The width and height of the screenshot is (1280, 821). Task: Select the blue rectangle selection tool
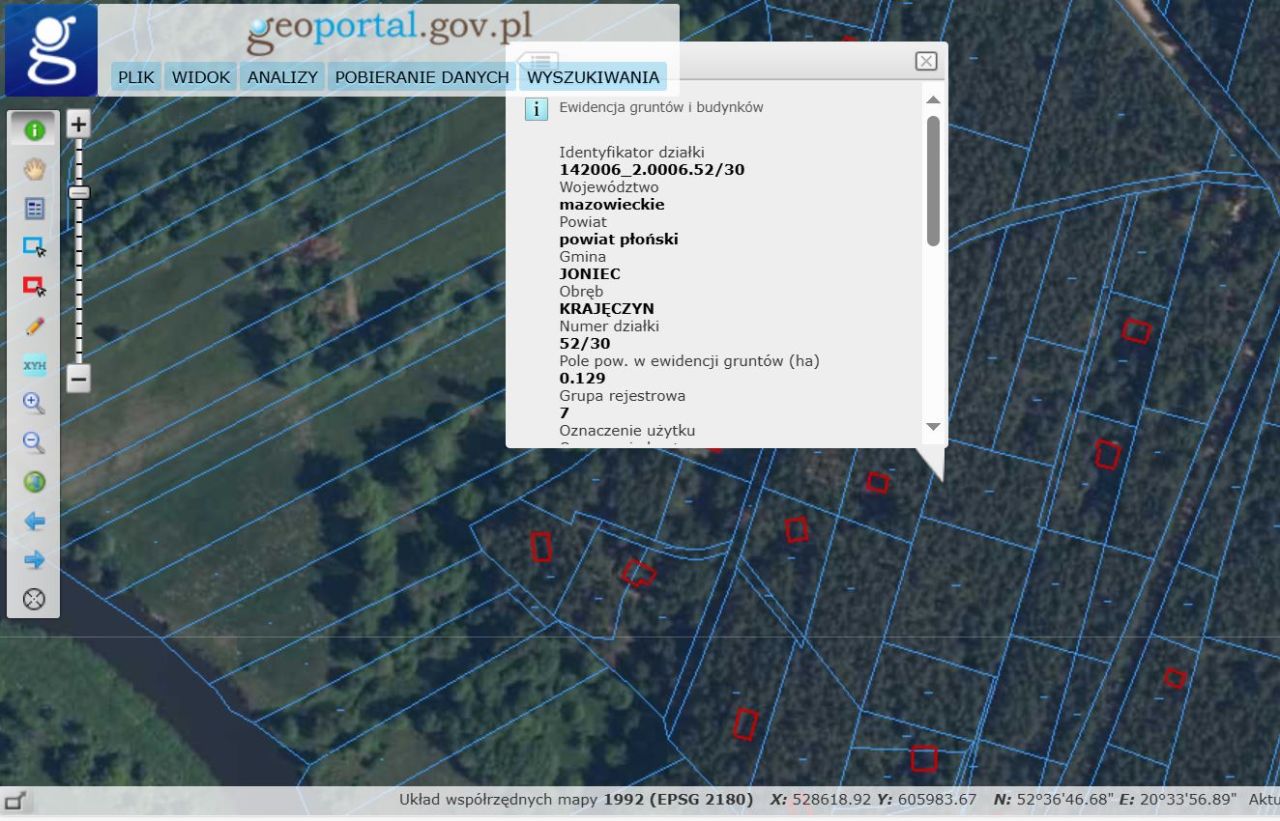tap(34, 247)
